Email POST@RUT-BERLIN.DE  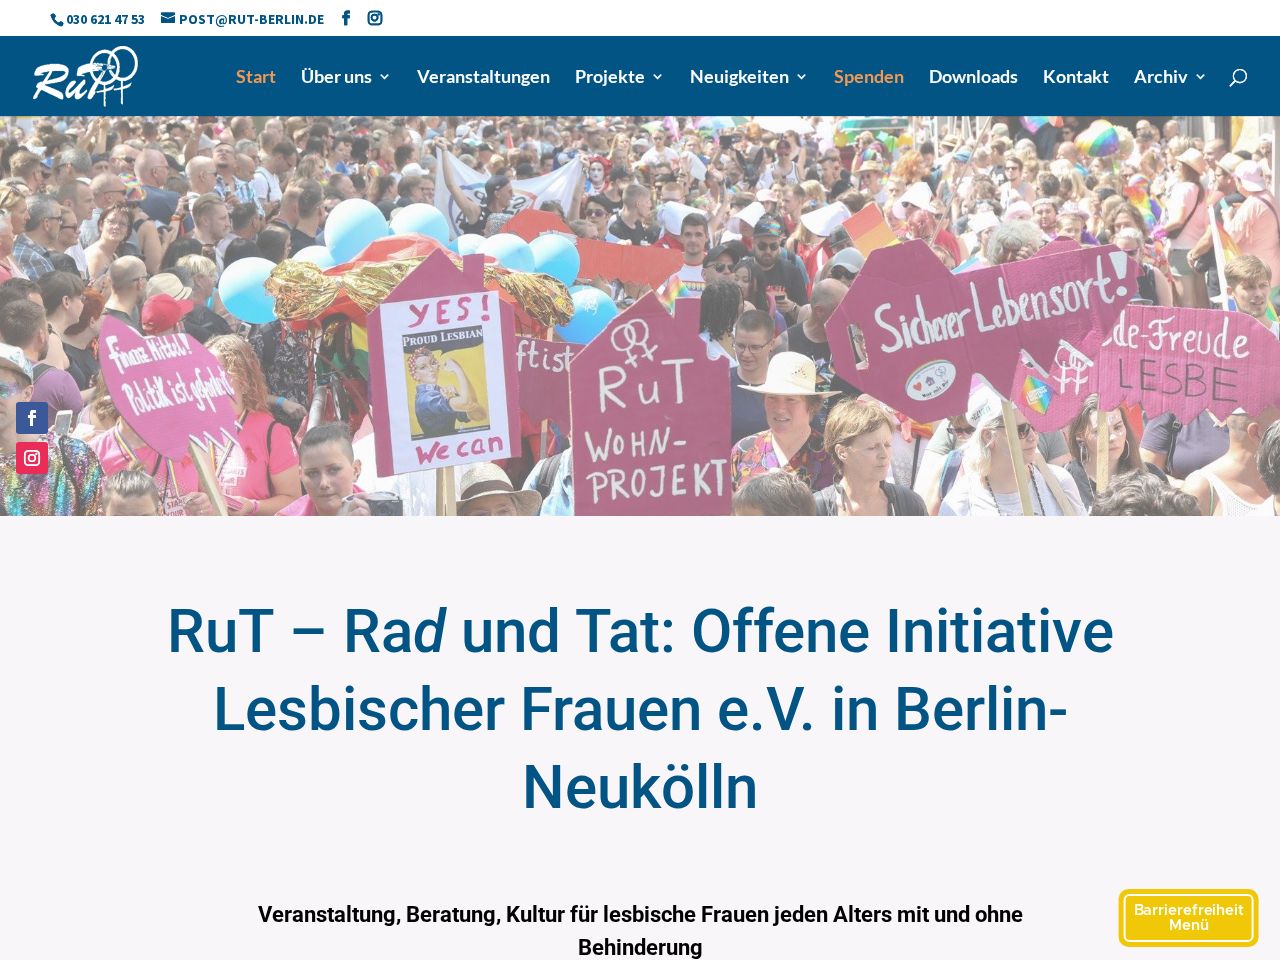[251, 19]
